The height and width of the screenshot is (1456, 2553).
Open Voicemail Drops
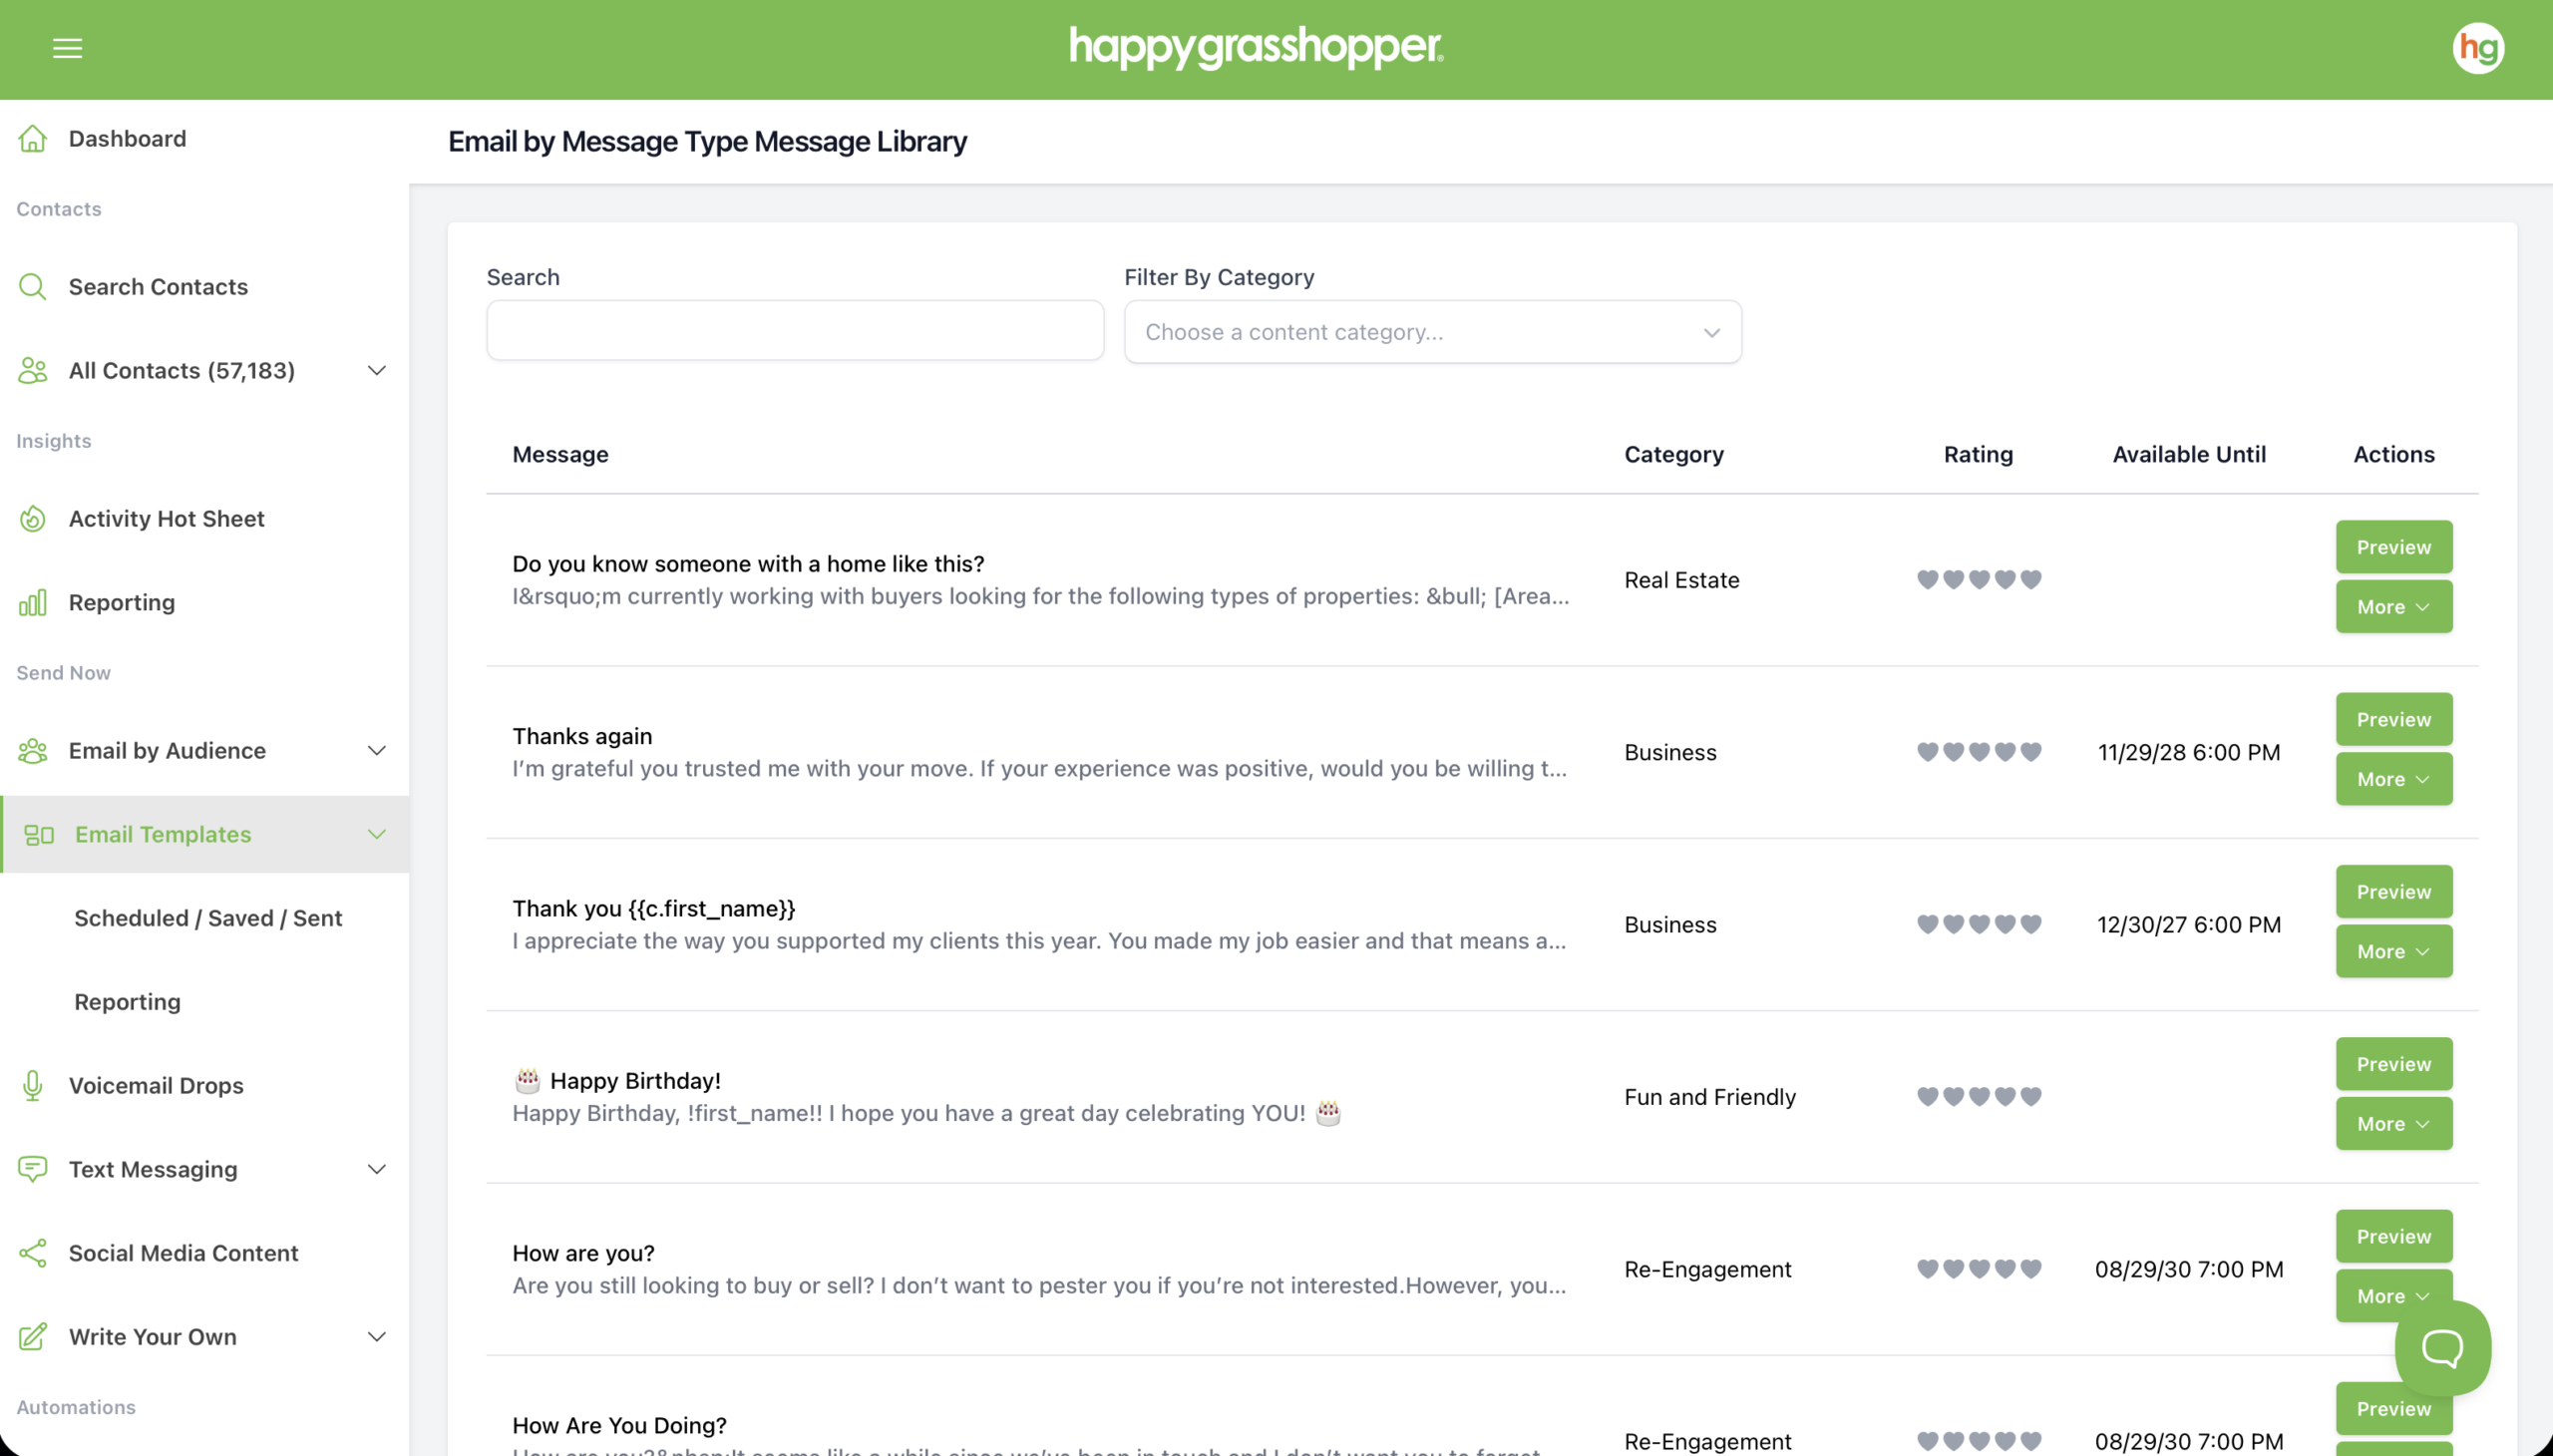pos(156,1086)
